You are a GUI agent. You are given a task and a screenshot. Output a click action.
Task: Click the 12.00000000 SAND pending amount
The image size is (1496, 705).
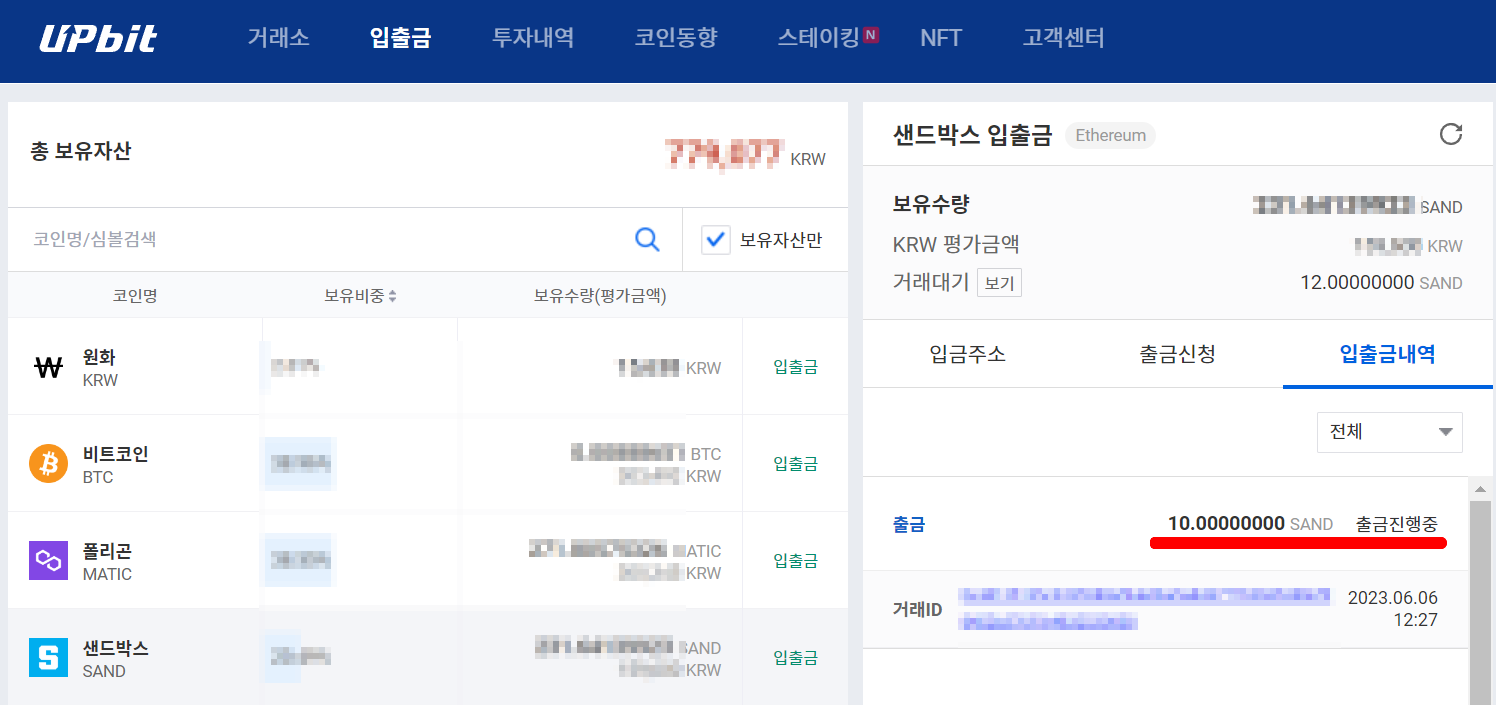point(1381,283)
